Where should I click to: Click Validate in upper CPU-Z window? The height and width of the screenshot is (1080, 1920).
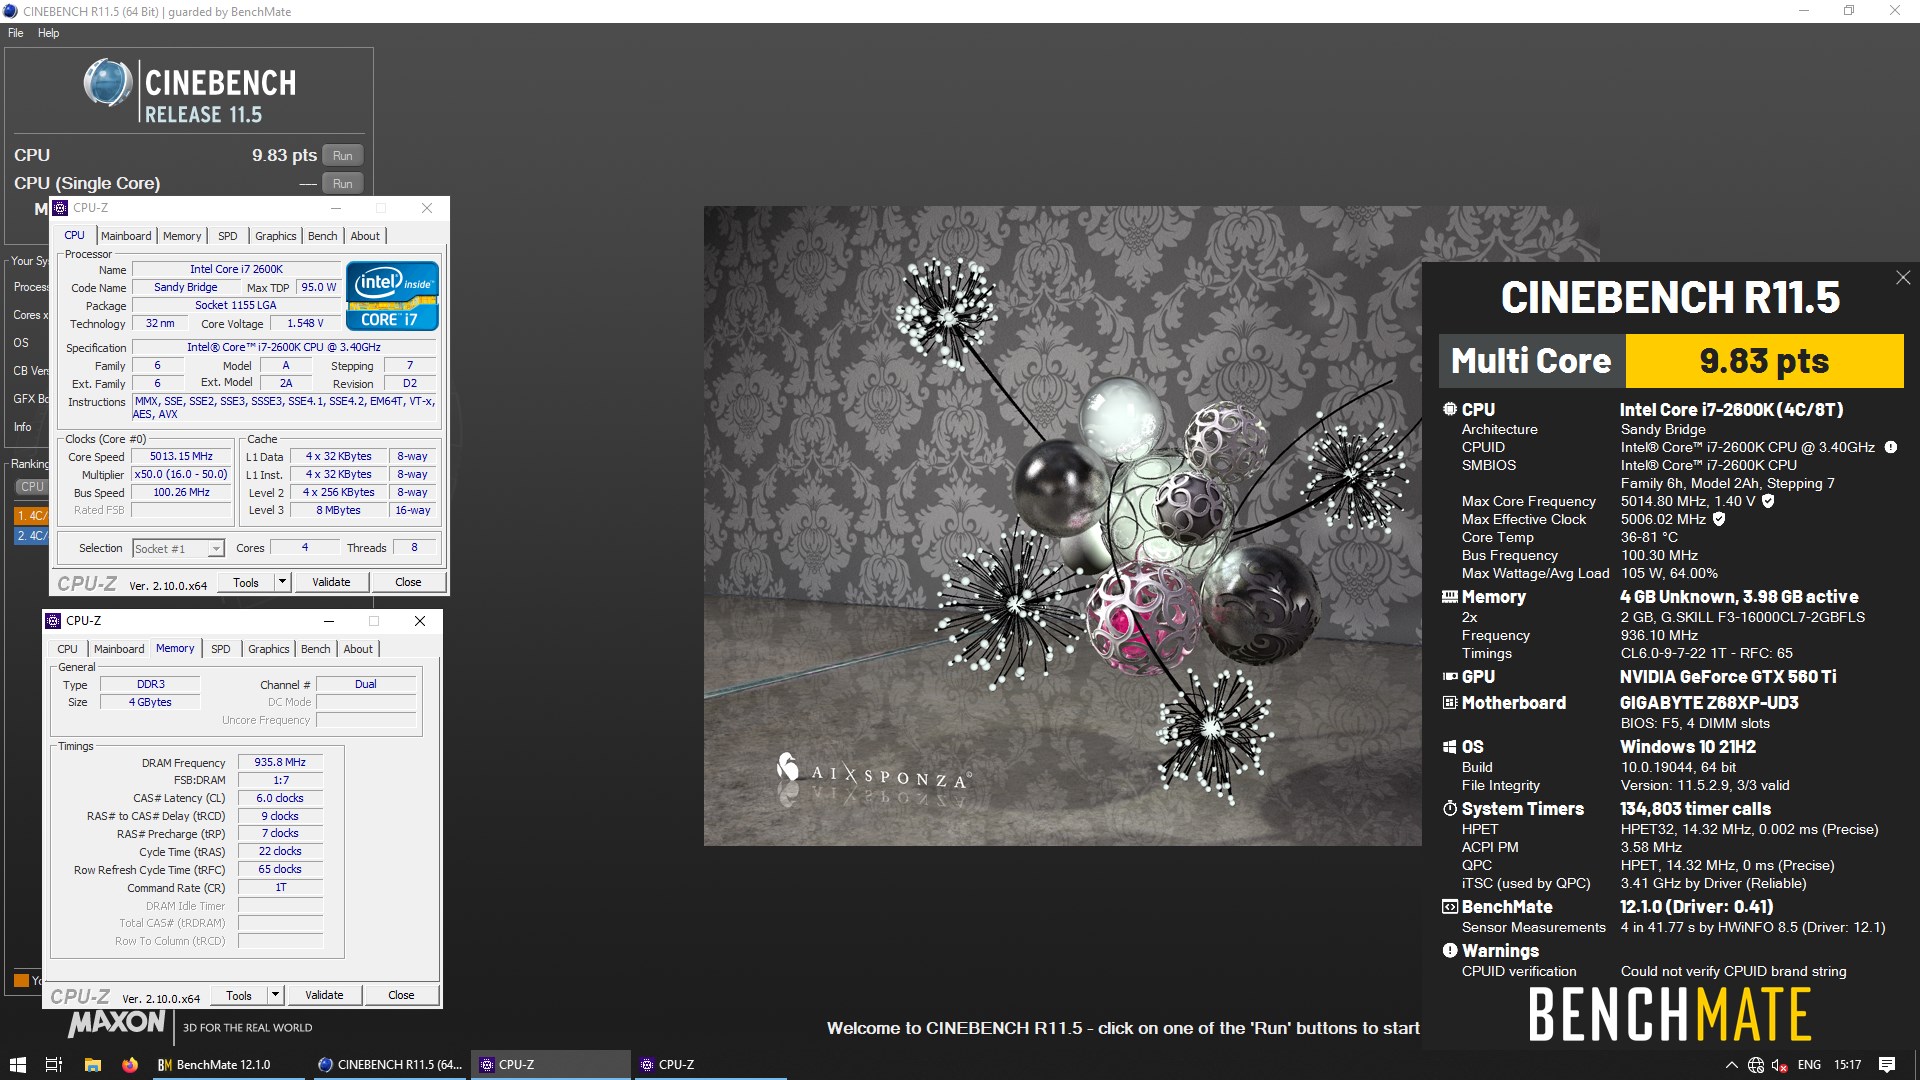click(x=331, y=582)
